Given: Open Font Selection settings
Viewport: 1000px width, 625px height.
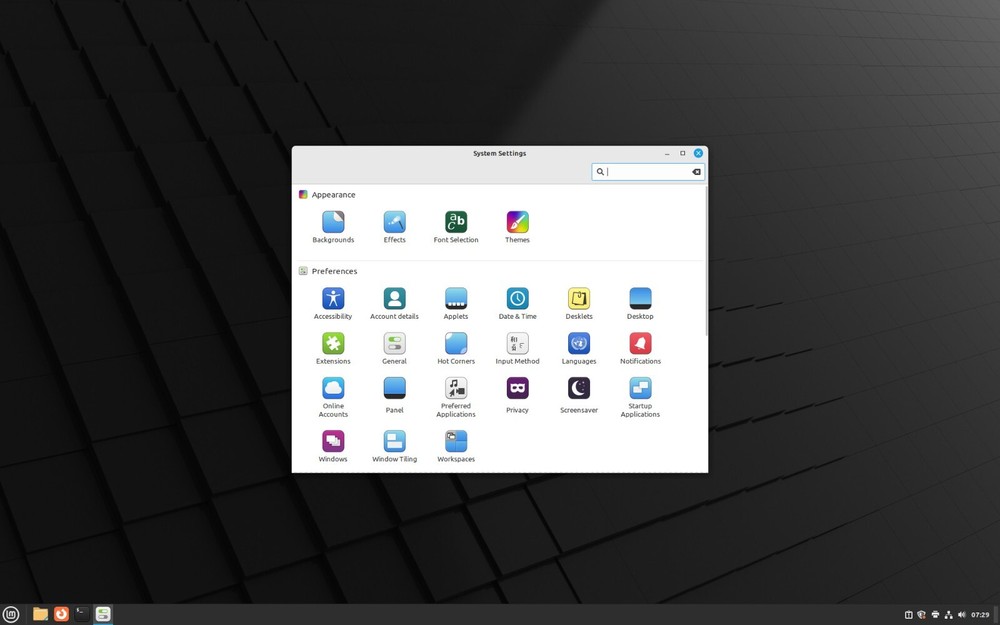Looking at the screenshot, I should 456,224.
